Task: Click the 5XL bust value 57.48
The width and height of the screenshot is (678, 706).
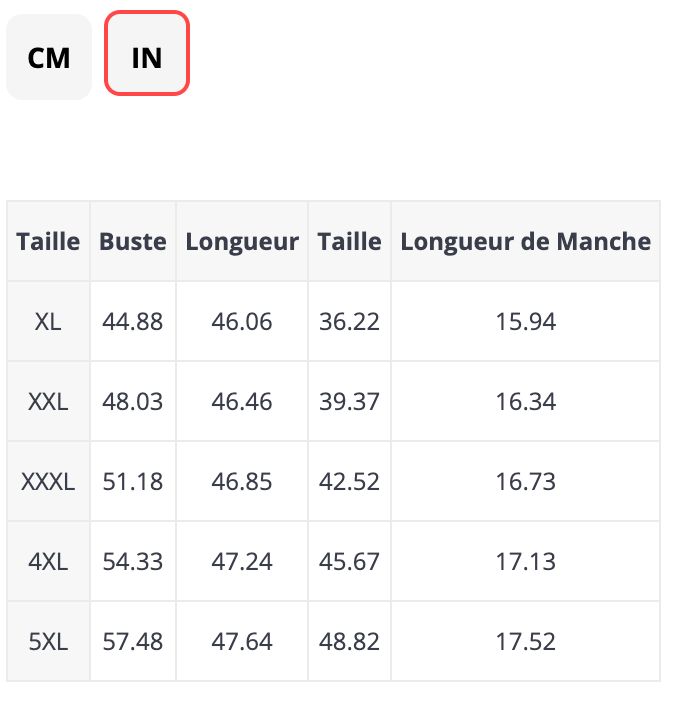Action: click(133, 641)
